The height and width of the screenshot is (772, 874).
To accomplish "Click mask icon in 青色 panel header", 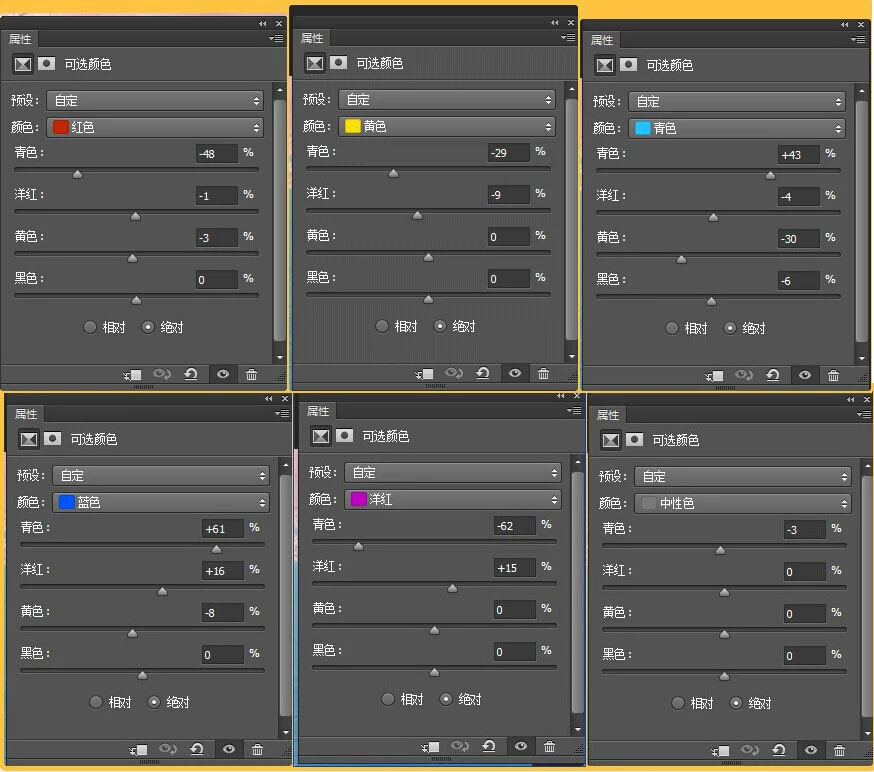I will pyautogui.click(x=628, y=65).
